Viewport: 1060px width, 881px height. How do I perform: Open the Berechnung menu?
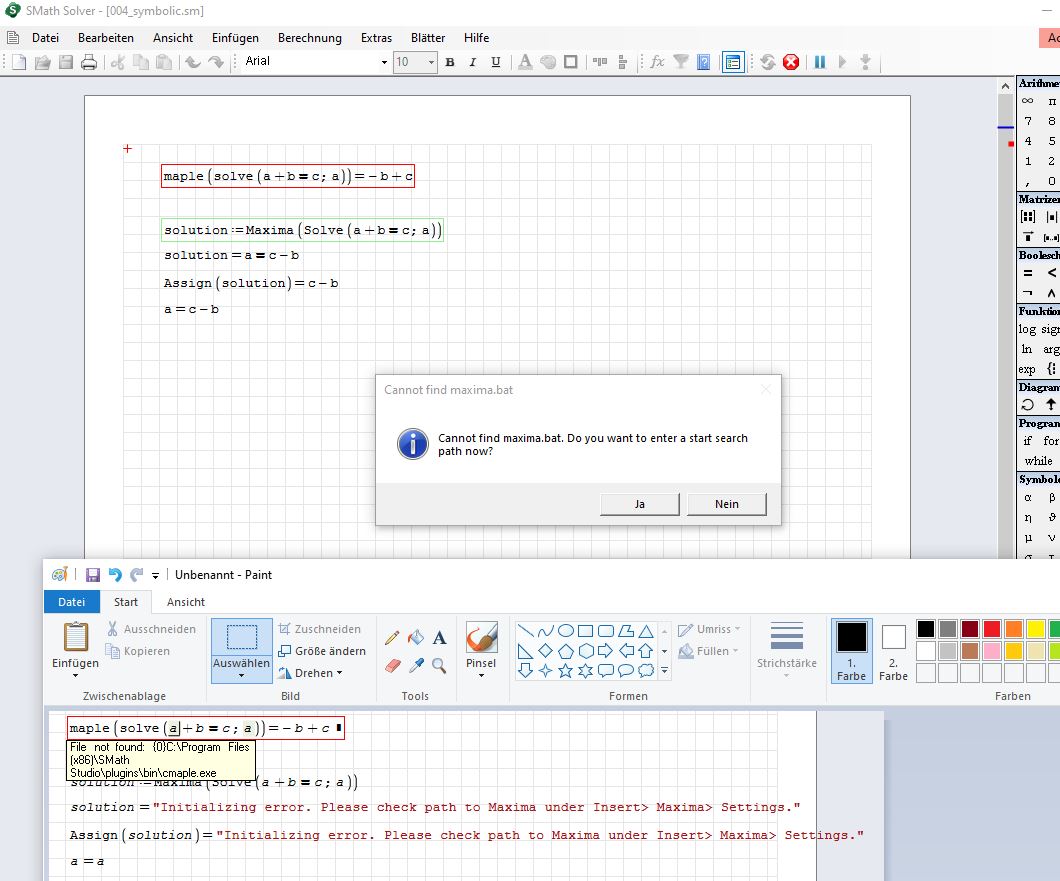(x=309, y=38)
